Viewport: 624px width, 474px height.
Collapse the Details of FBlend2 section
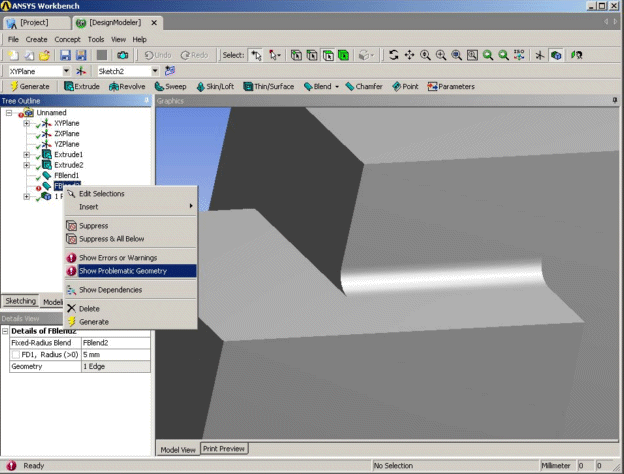tap(6, 331)
